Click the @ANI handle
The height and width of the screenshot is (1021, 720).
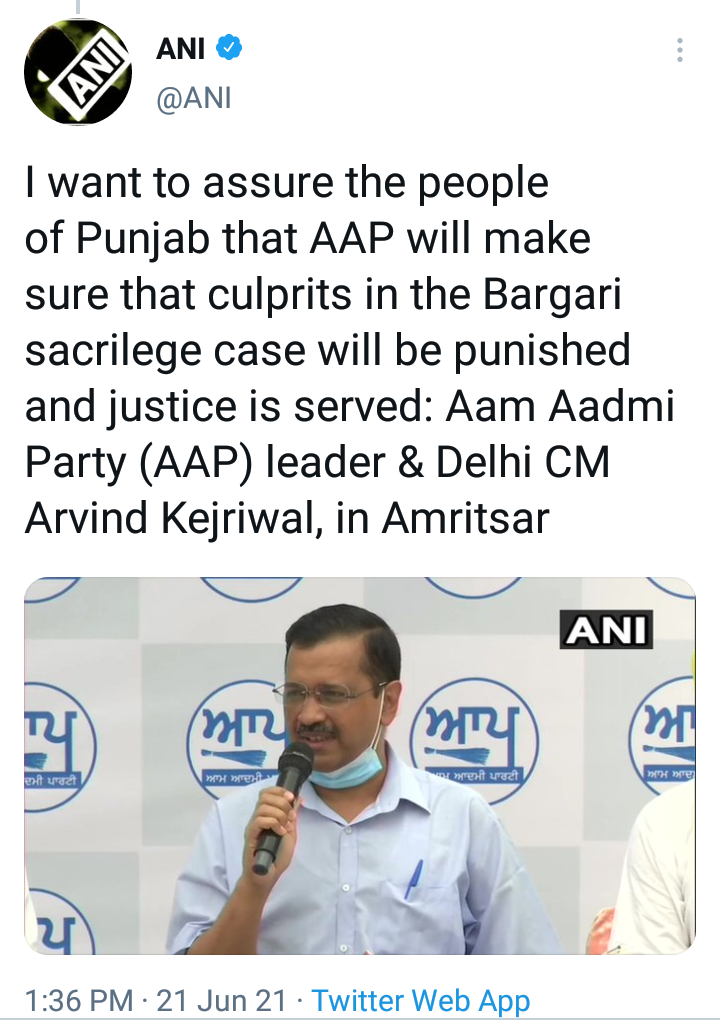pyautogui.click(x=193, y=98)
